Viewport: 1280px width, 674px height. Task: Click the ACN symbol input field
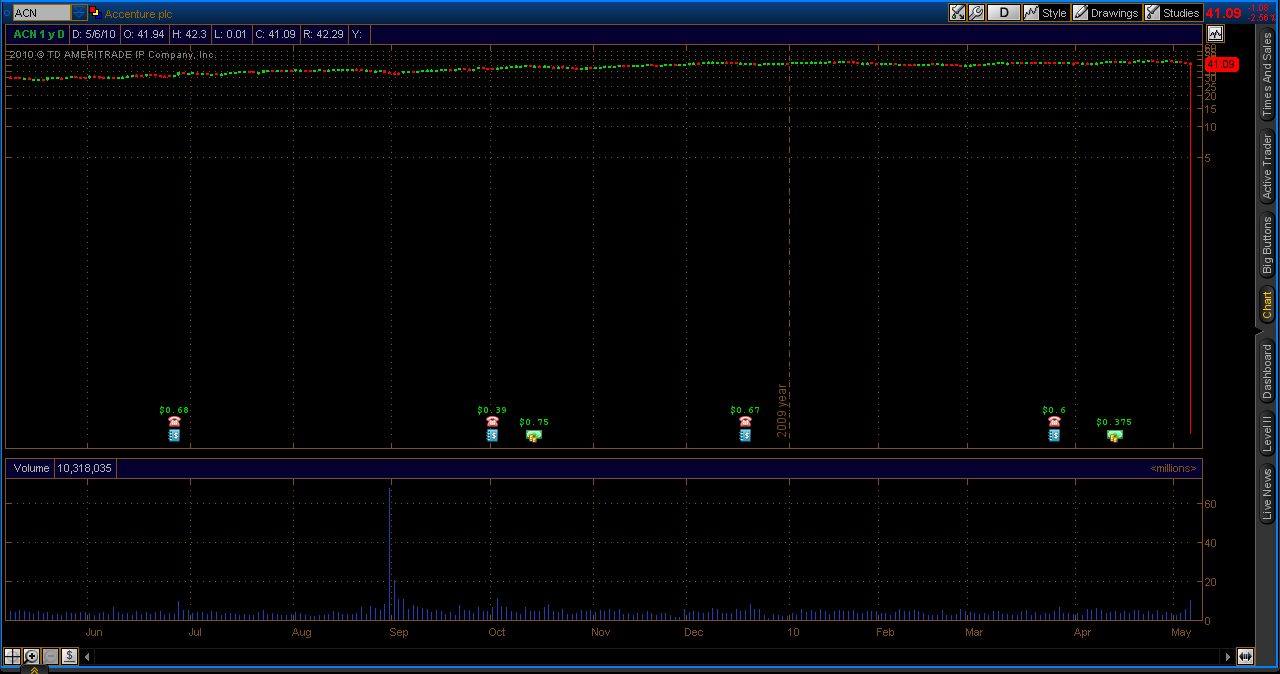(41, 13)
